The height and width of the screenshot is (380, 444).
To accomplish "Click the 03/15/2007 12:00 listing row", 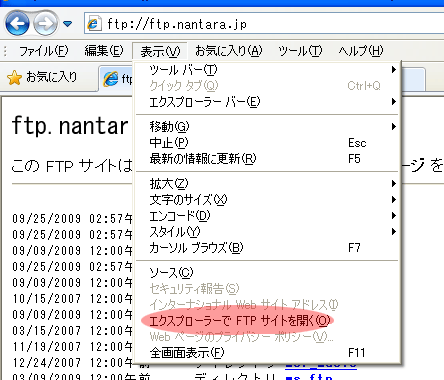I will [x=73, y=330].
